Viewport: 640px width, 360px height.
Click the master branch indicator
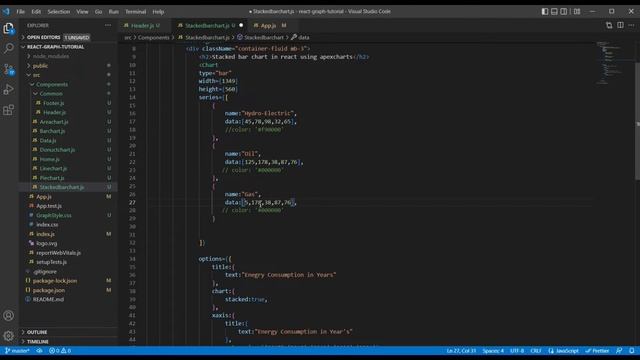click(17, 351)
